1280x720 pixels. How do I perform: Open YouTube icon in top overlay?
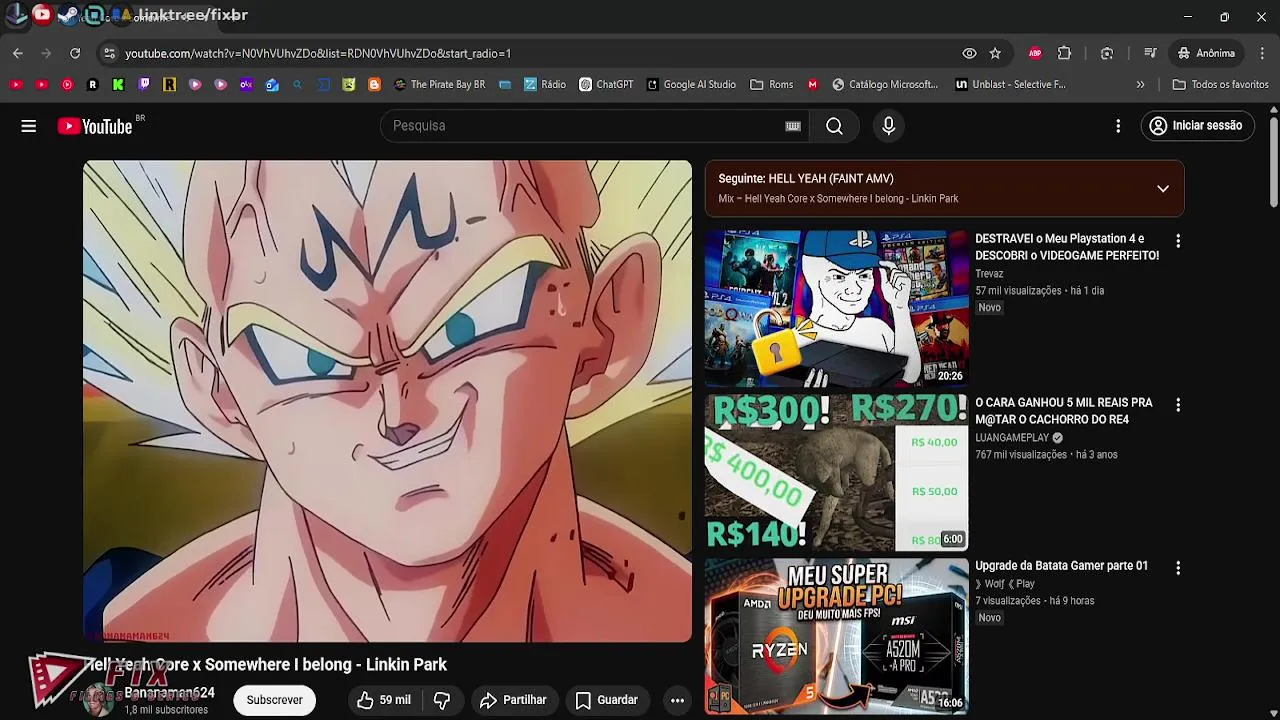[x=42, y=14]
